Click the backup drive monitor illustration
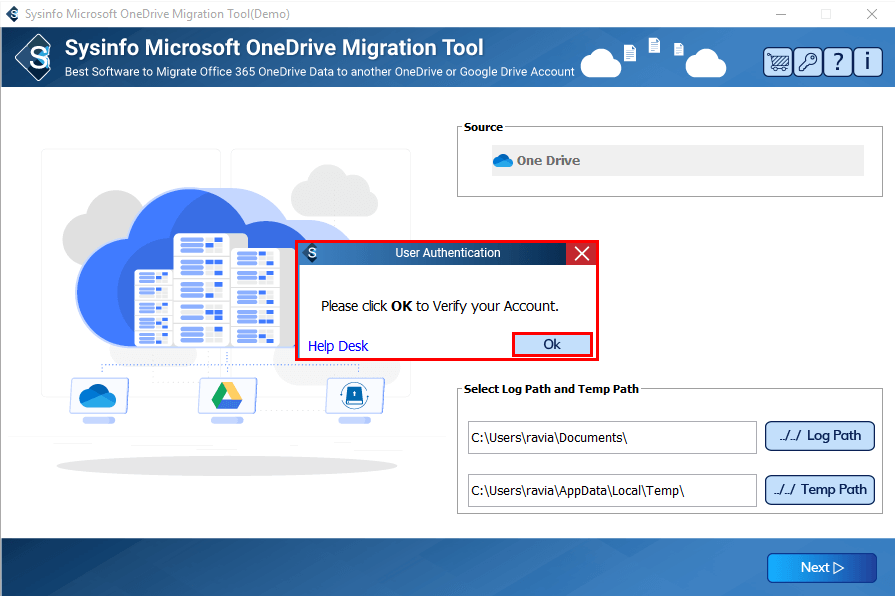The image size is (895, 596). [x=354, y=399]
